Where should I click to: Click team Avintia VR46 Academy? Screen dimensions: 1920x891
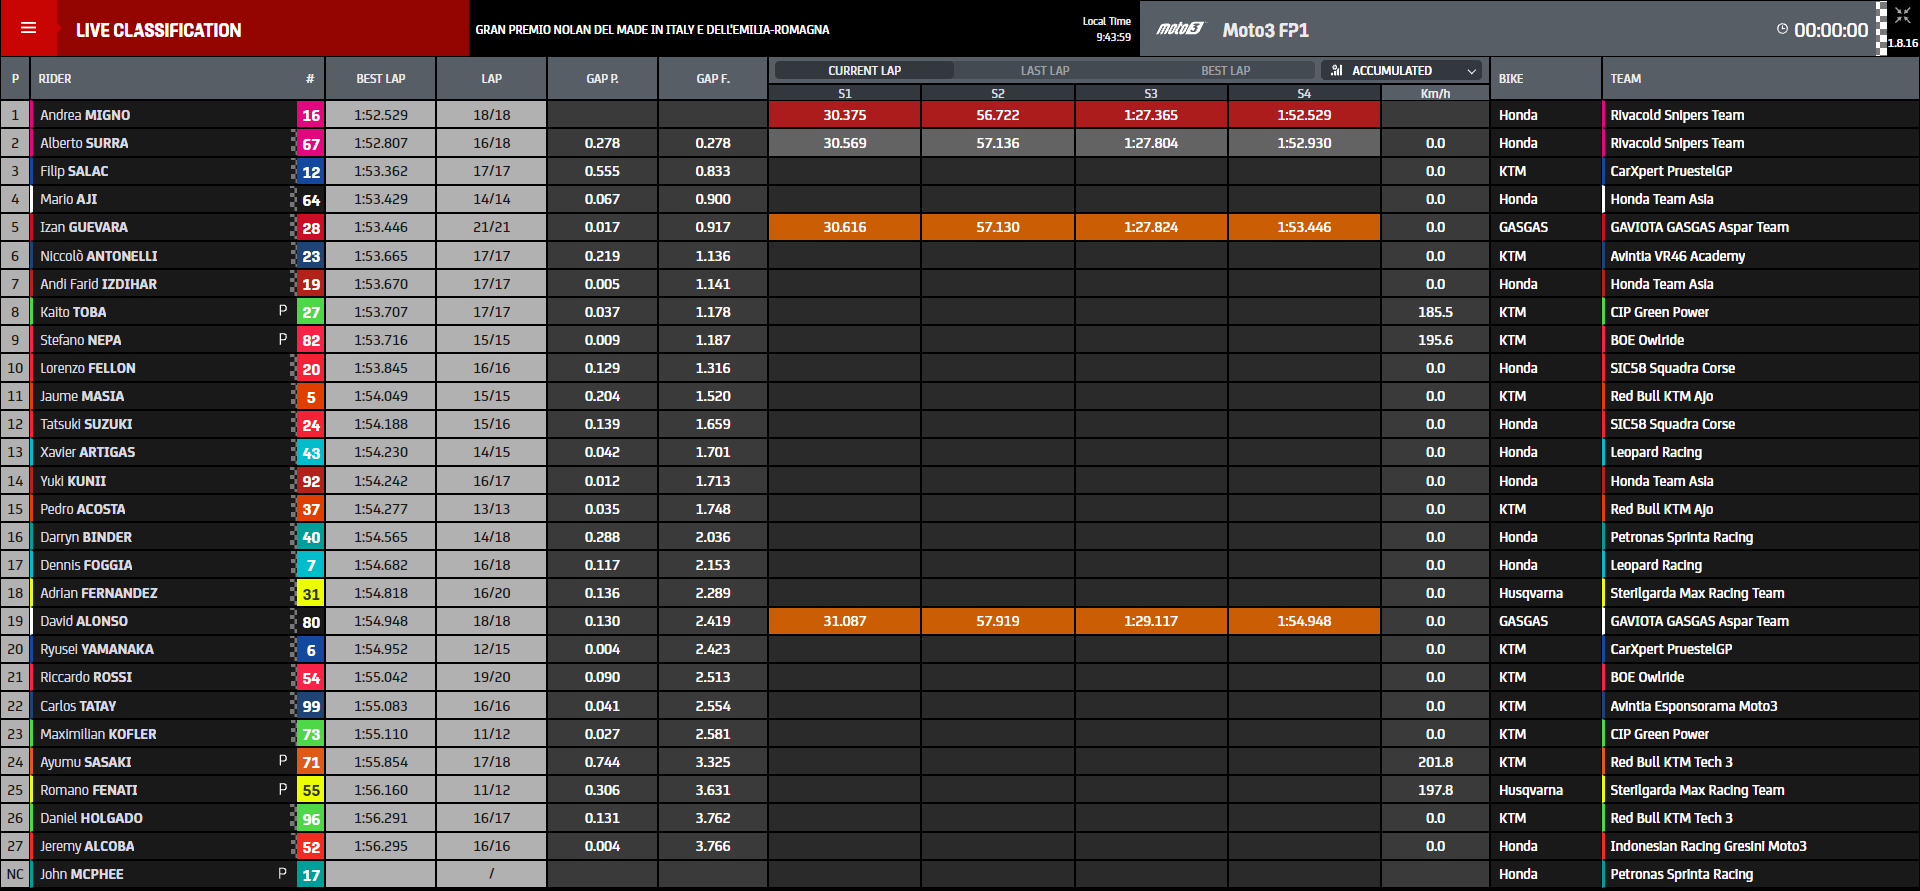click(x=1677, y=256)
